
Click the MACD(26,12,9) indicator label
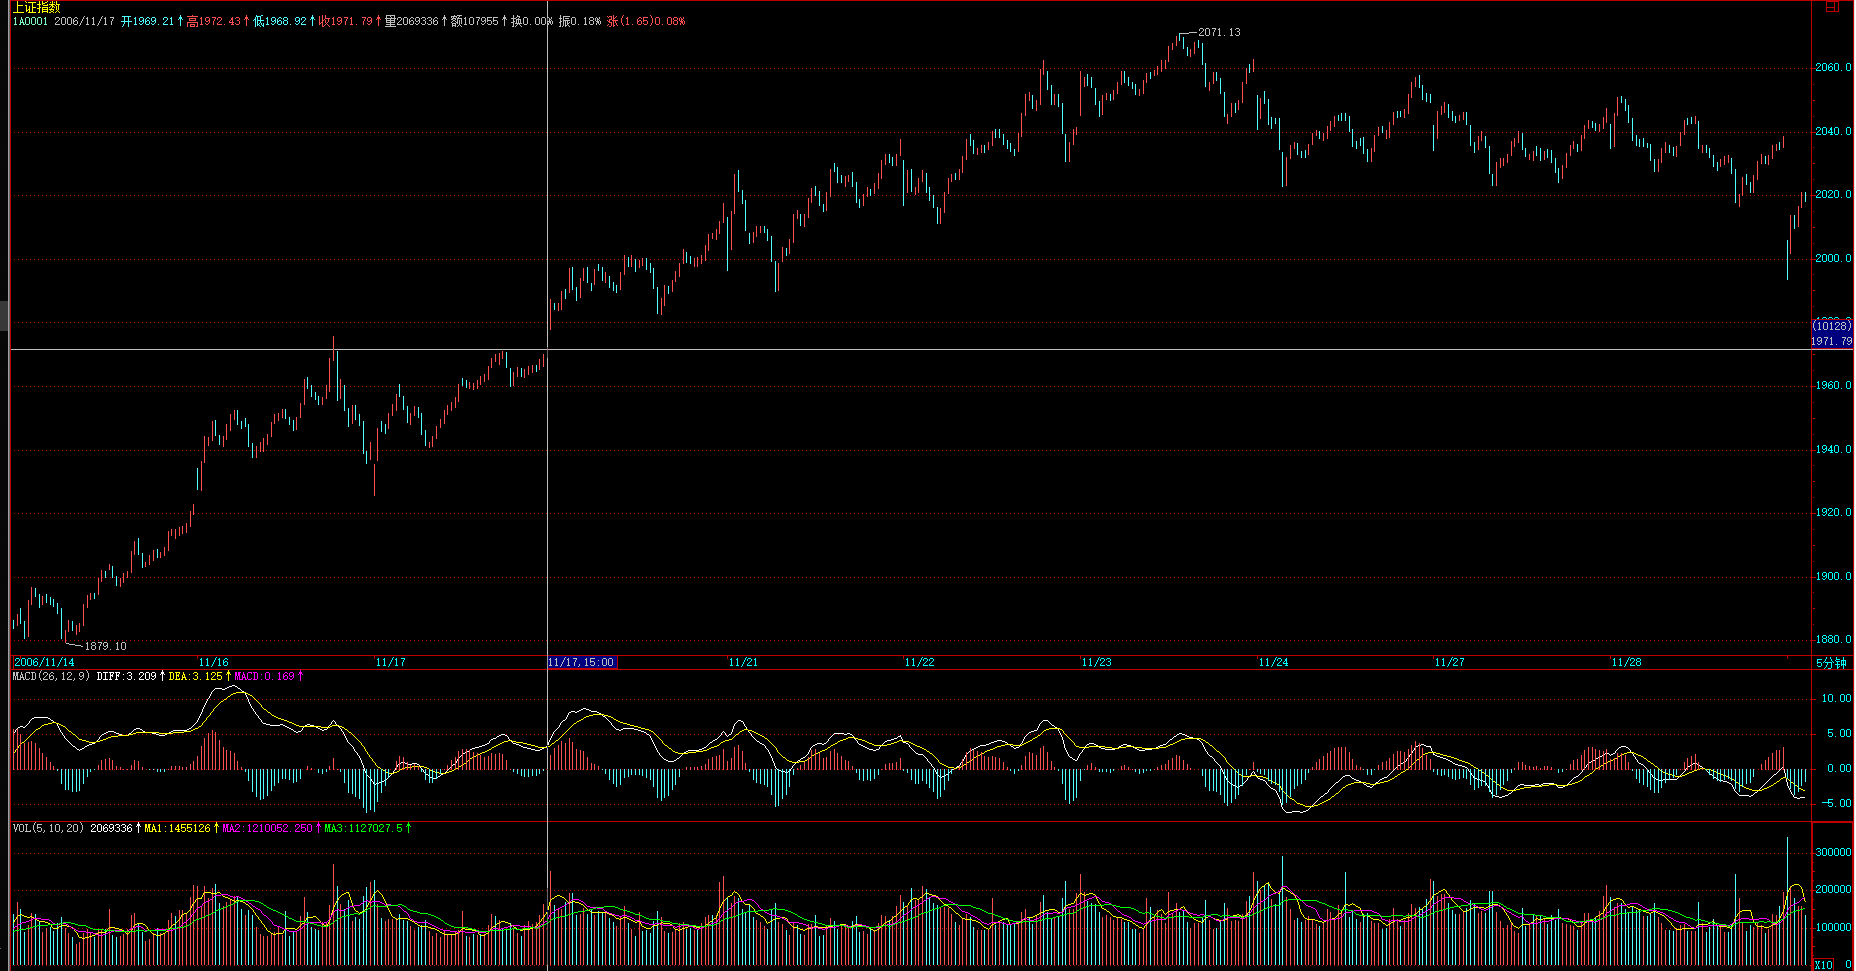tap(50, 677)
